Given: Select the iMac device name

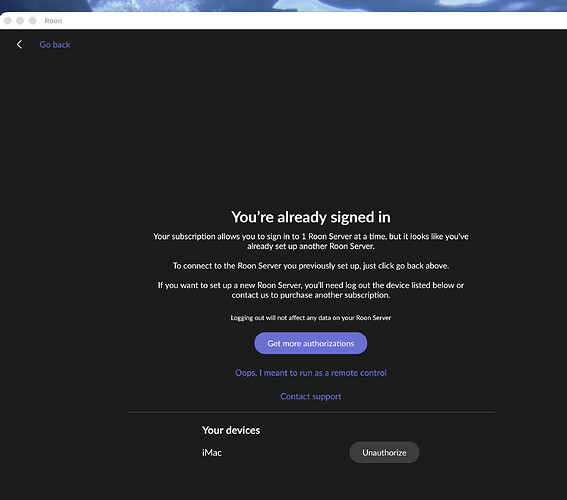Looking at the screenshot, I should 212,453.
